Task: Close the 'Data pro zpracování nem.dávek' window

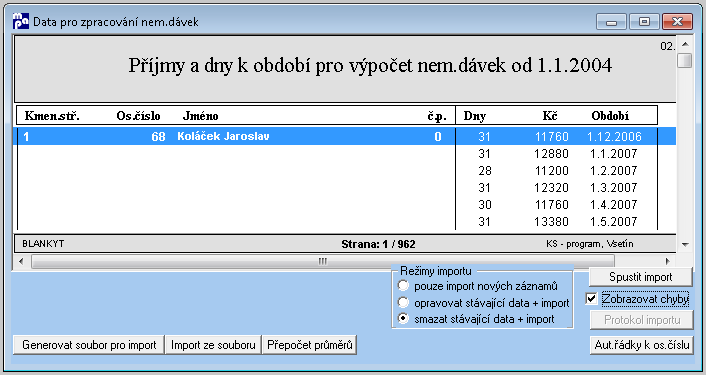Action: pyautogui.click(x=677, y=22)
